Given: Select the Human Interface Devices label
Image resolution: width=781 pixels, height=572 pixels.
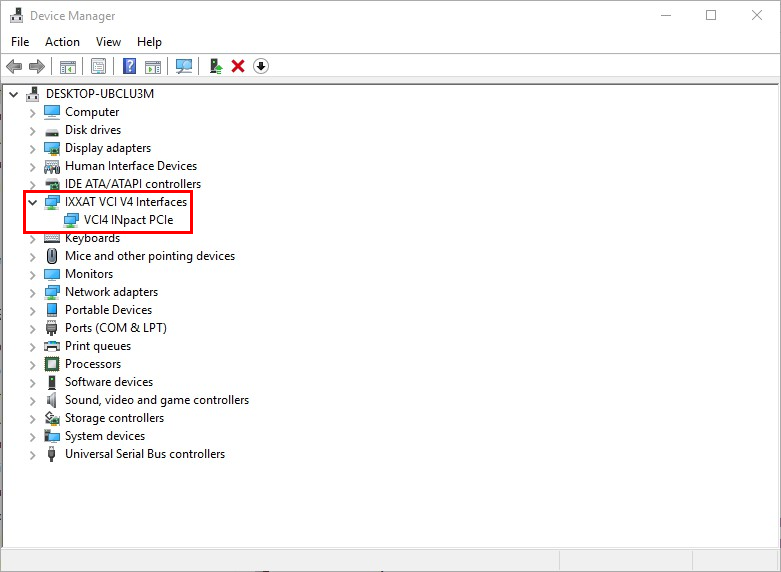Looking at the screenshot, I should tap(131, 166).
